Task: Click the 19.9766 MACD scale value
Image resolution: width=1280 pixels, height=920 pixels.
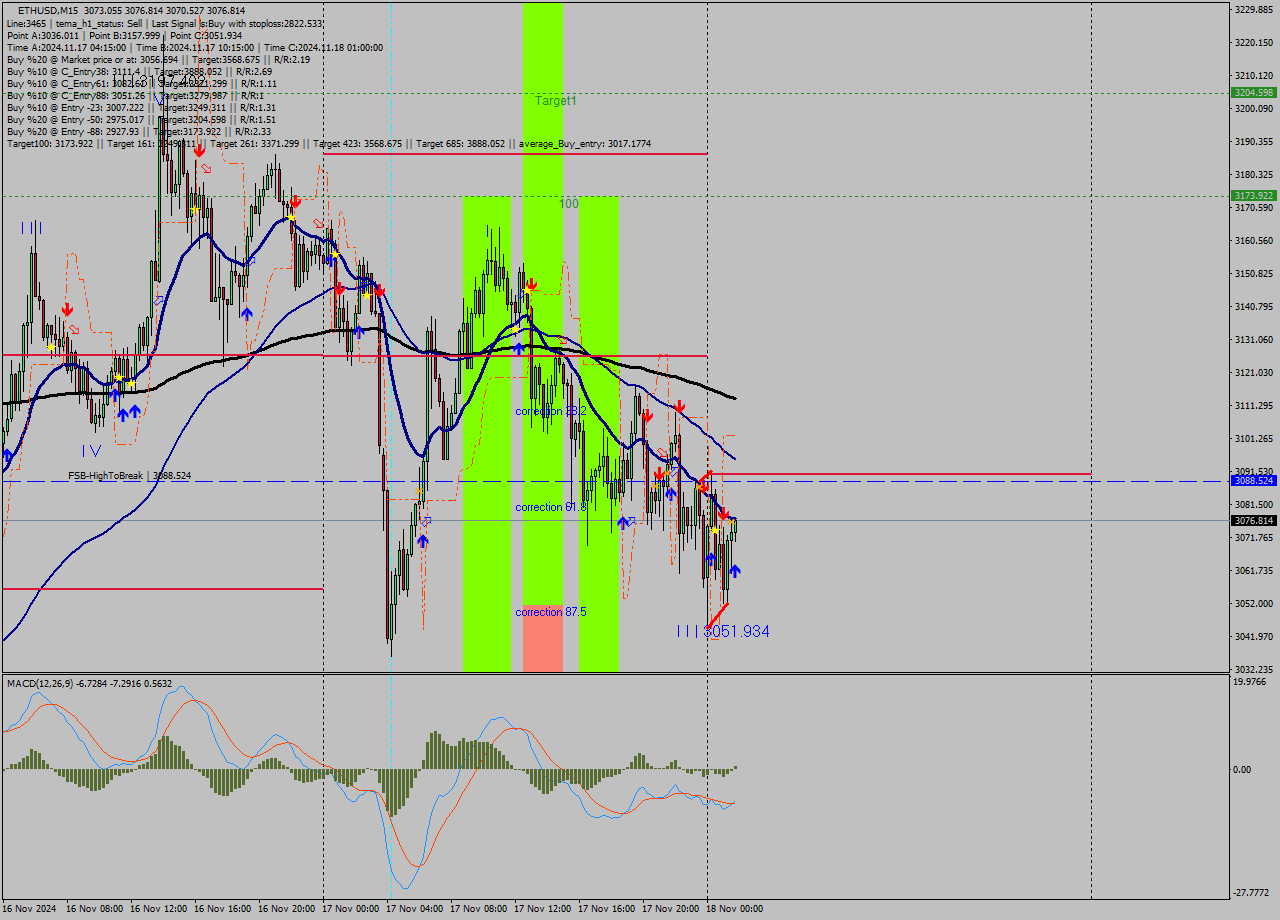Action: click(x=1250, y=682)
